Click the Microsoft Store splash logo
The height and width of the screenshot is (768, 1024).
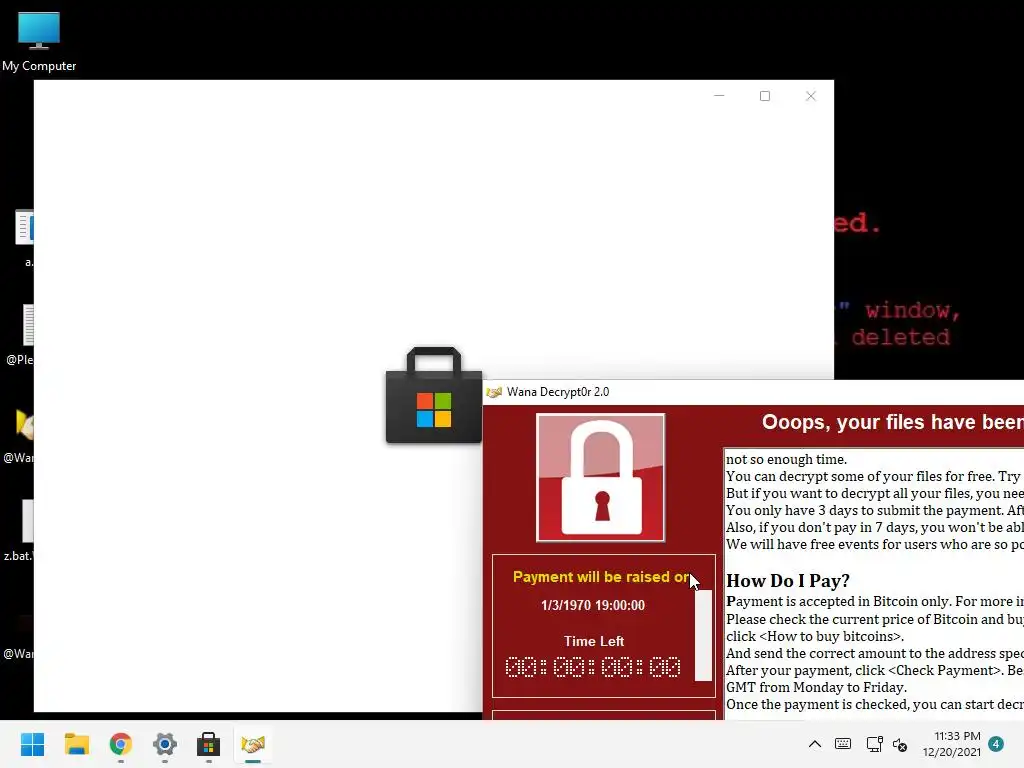pyautogui.click(x=434, y=396)
